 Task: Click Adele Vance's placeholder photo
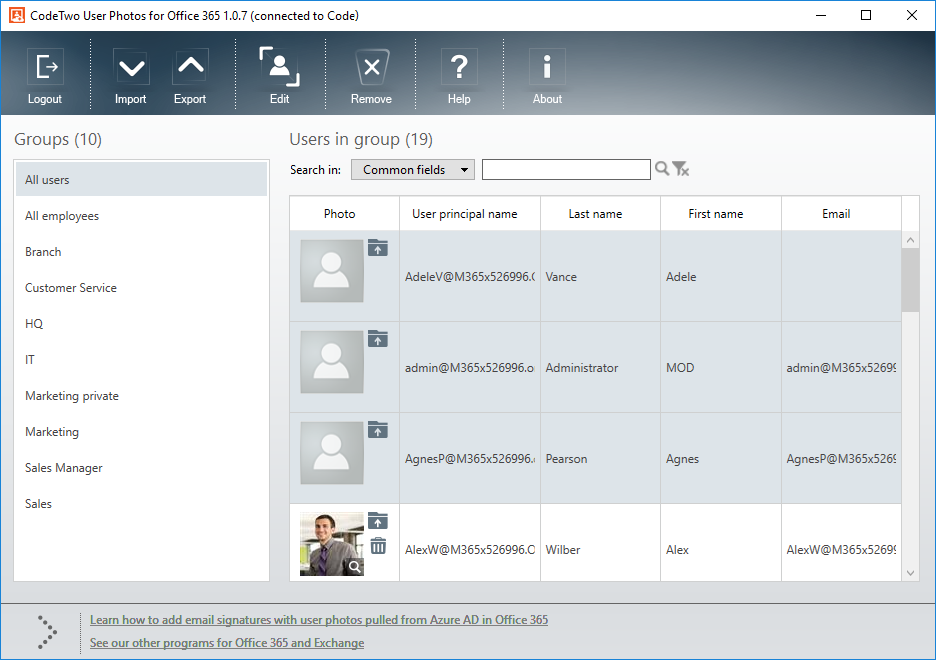pyautogui.click(x=332, y=271)
